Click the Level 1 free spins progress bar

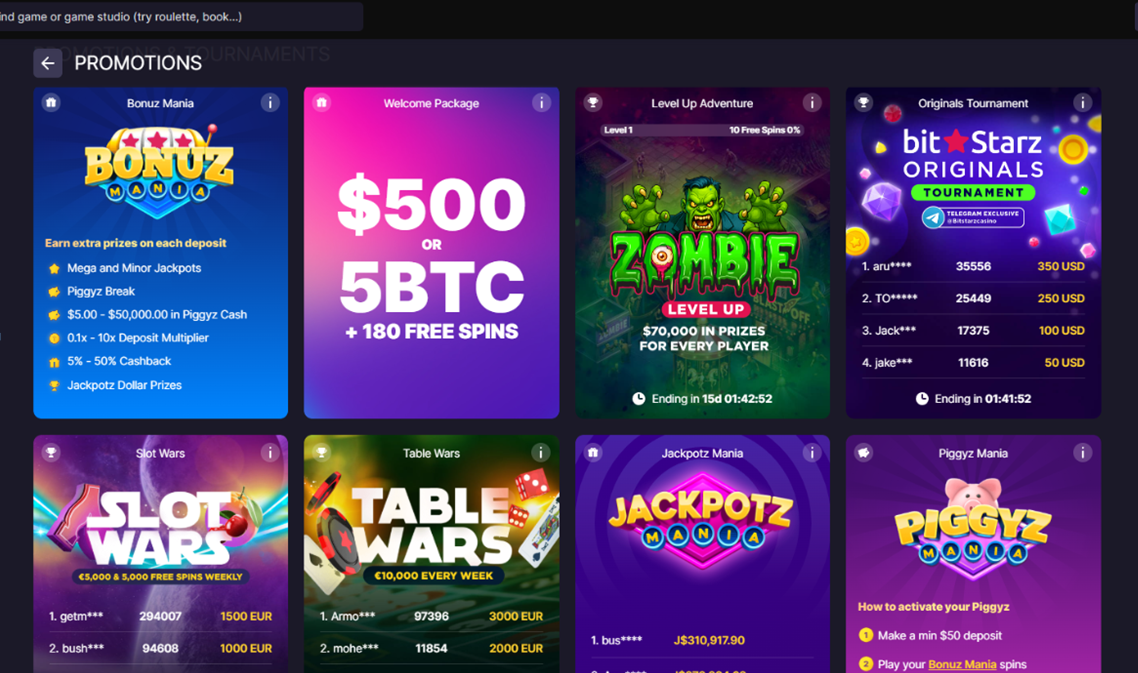[x=703, y=130]
